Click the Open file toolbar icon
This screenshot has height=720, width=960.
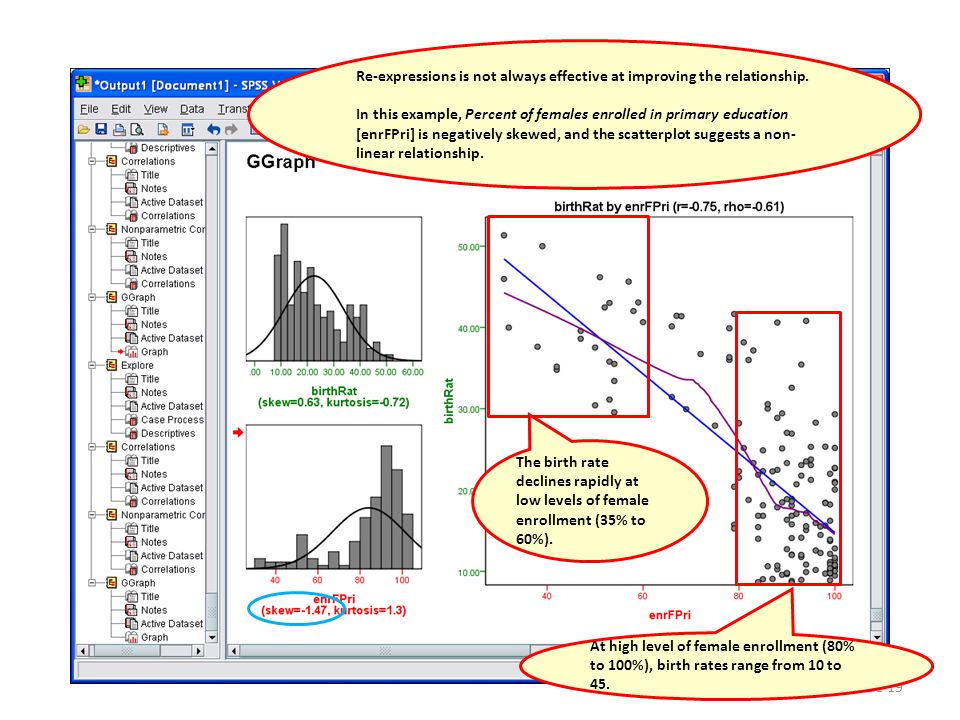click(84, 130)
